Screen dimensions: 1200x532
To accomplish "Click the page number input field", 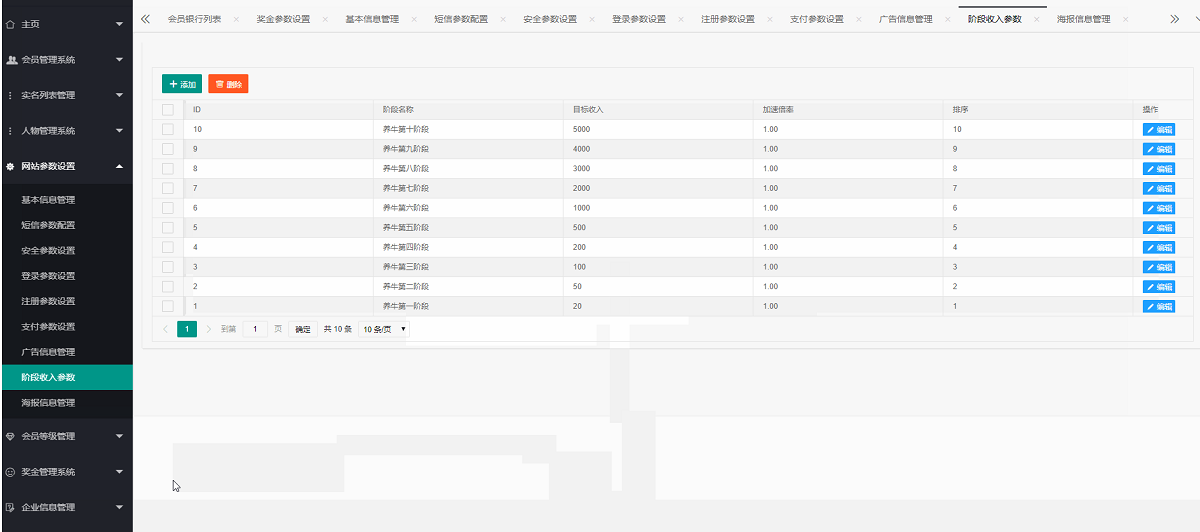I will point(255,329).
